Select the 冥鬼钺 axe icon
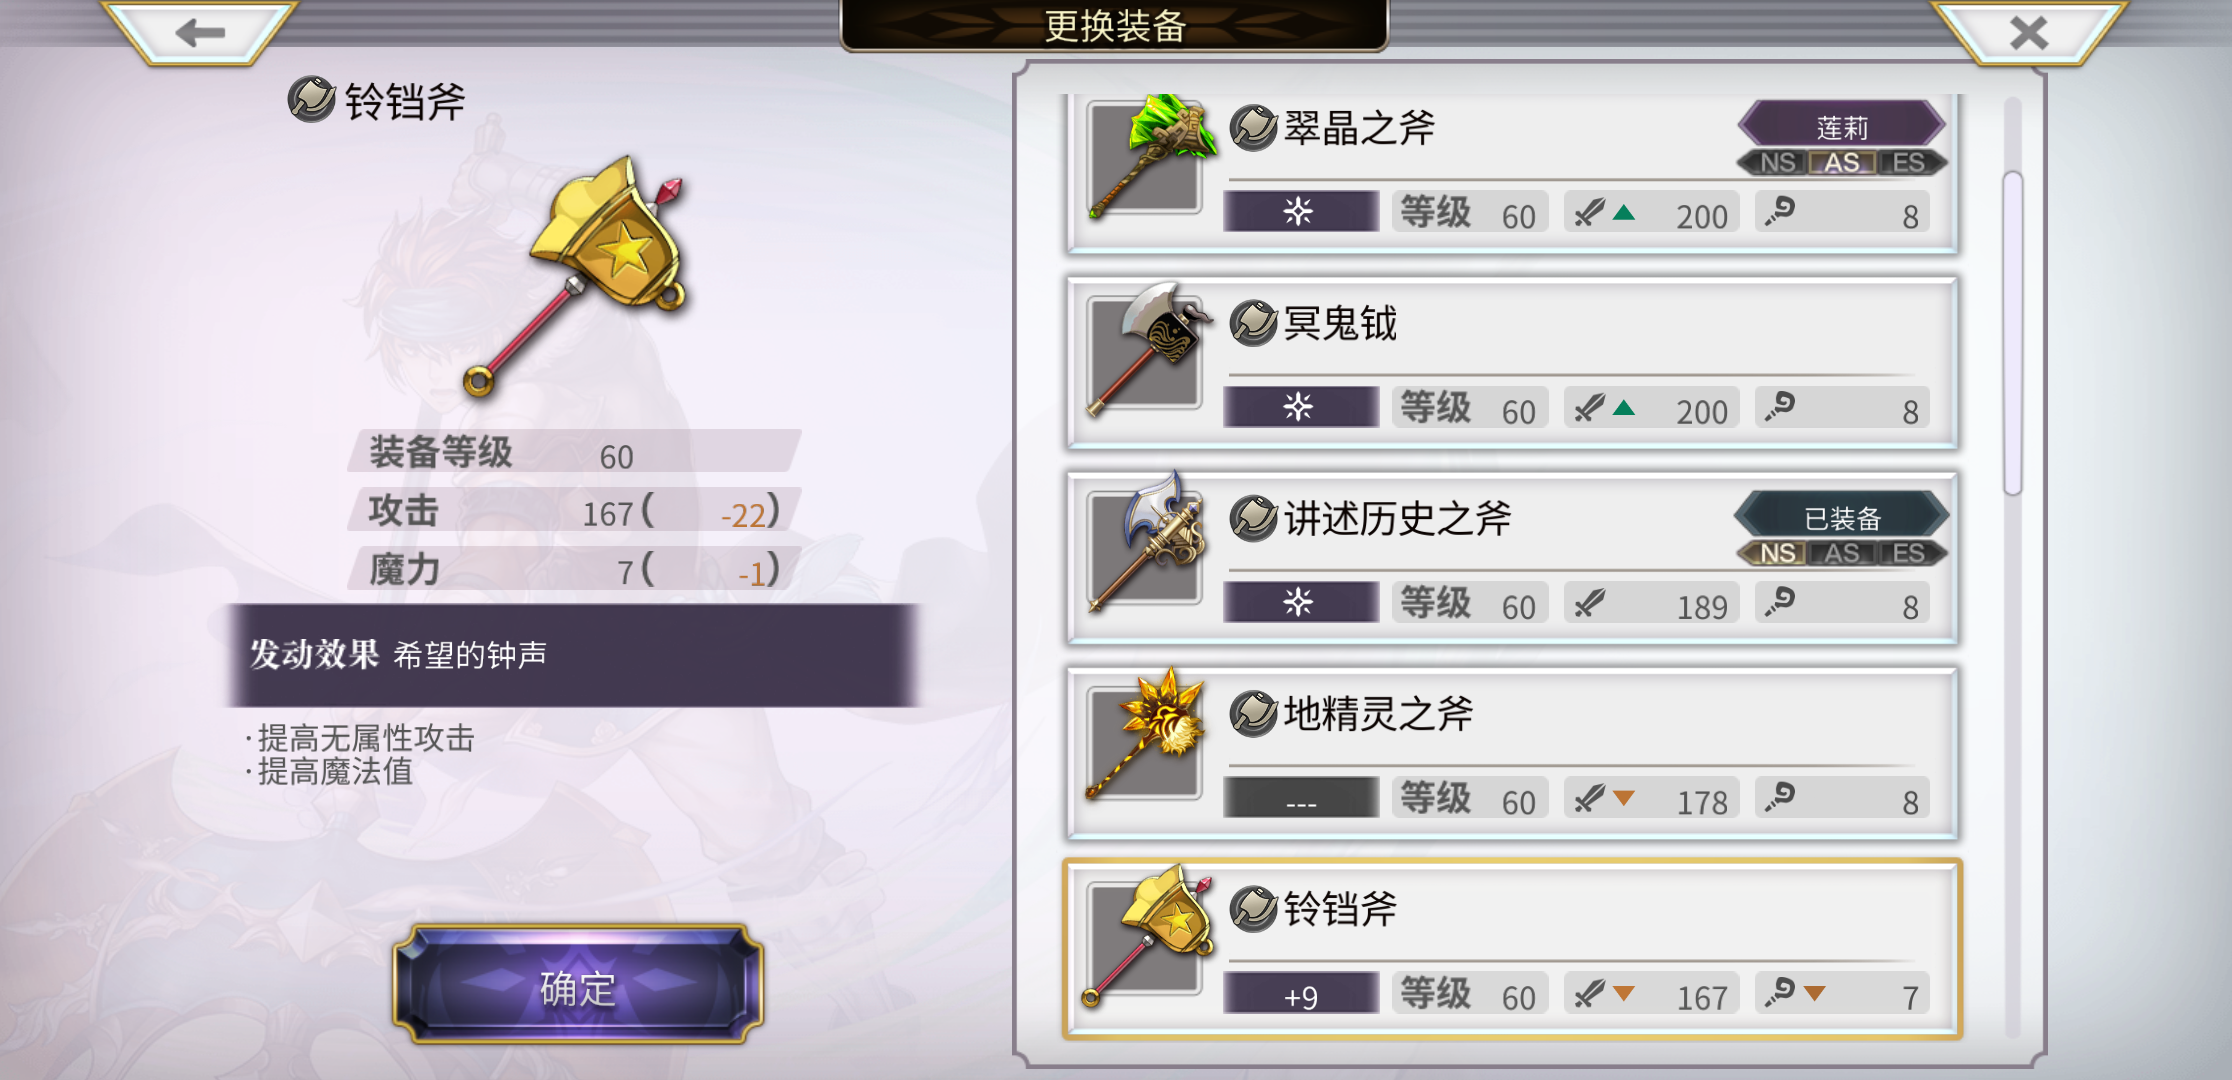 (x=1150, y=349)
